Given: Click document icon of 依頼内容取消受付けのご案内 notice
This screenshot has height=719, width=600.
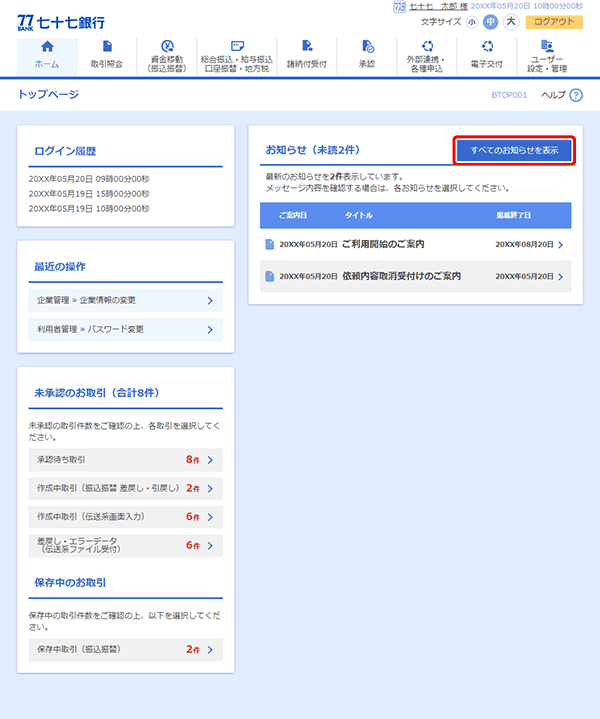Looking at the screenshot, I should click(x=270, y=276).
